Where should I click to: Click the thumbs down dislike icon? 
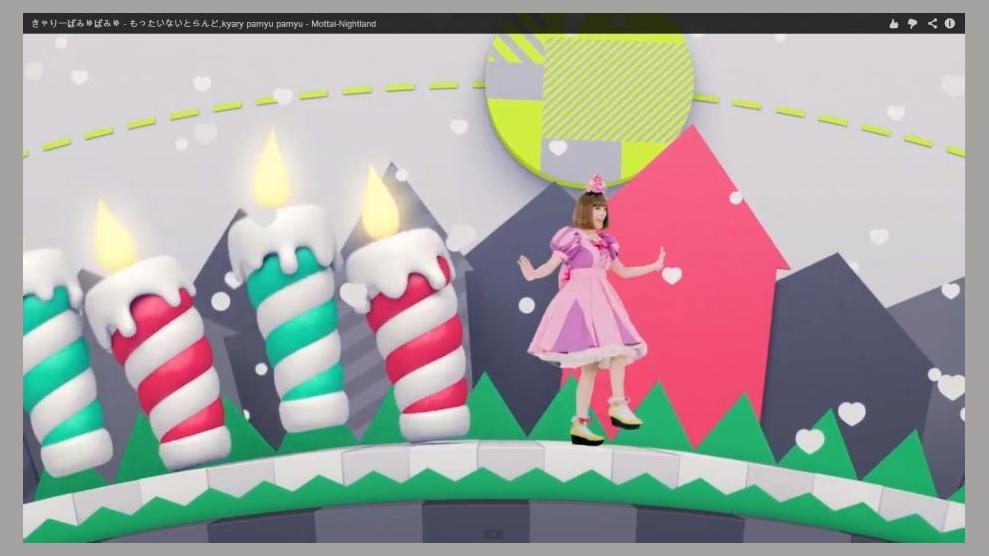(912, 24)
